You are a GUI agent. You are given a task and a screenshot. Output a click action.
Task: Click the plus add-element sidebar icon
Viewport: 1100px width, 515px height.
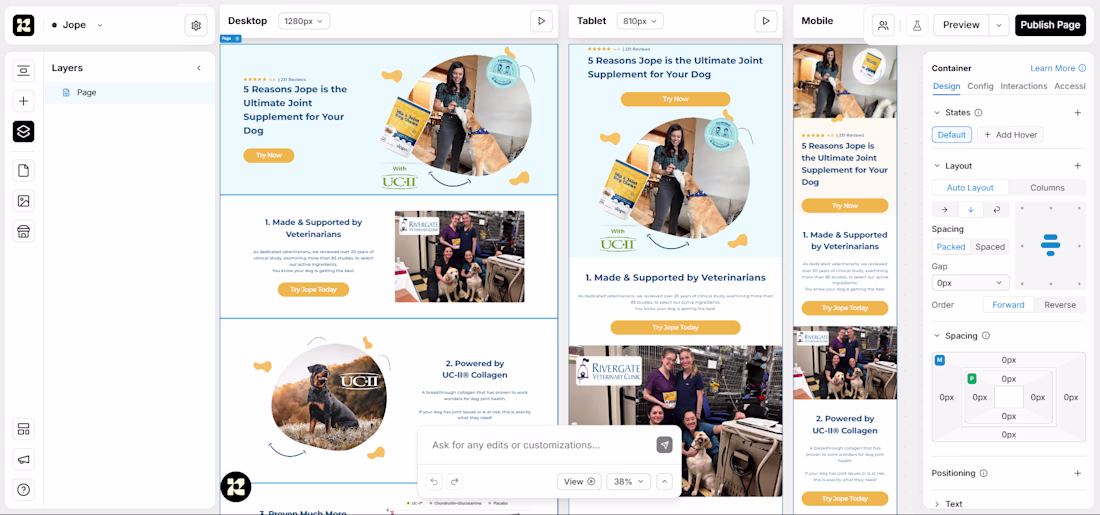pos(23,101)
